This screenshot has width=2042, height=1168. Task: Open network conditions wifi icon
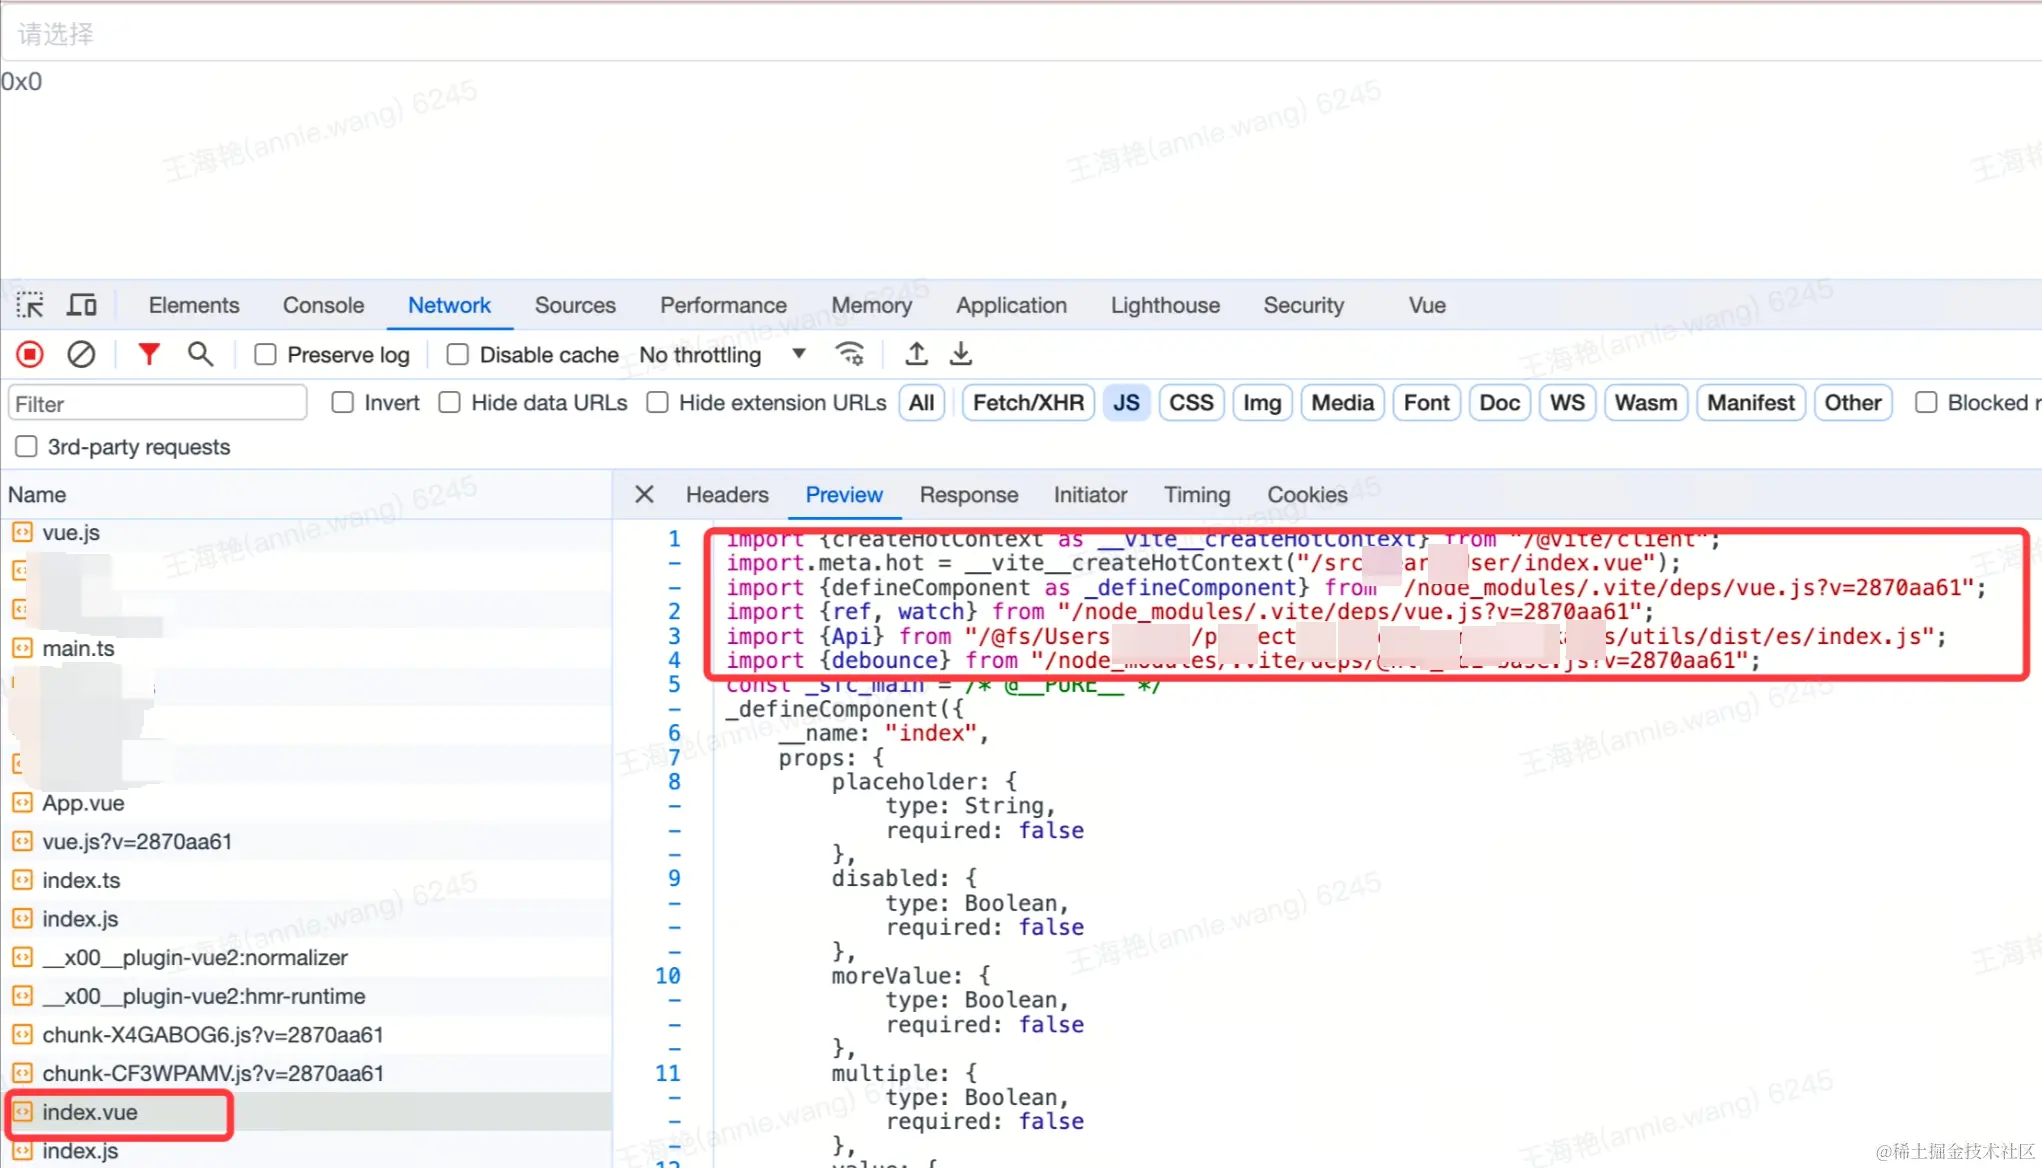coord(850,354)
